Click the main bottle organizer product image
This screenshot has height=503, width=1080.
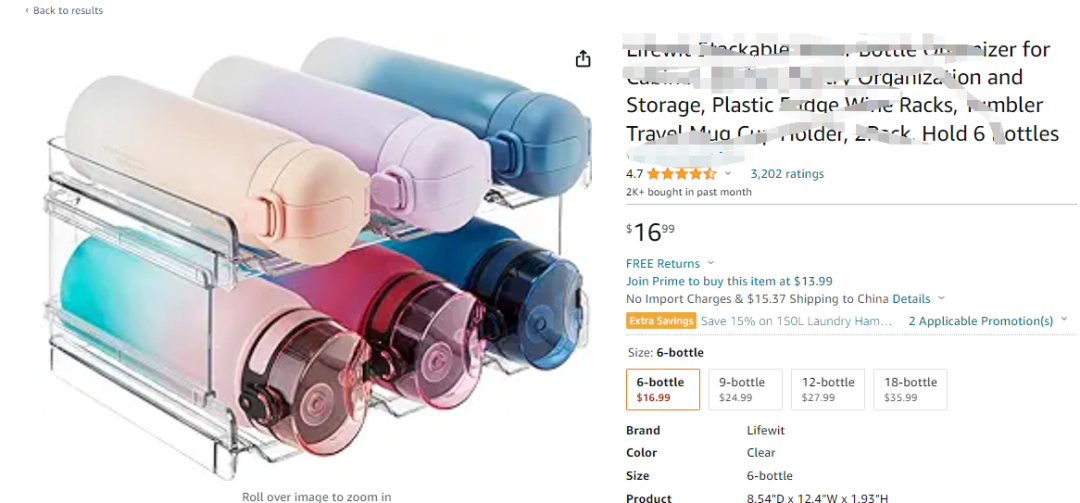click(x=310, y=260)
